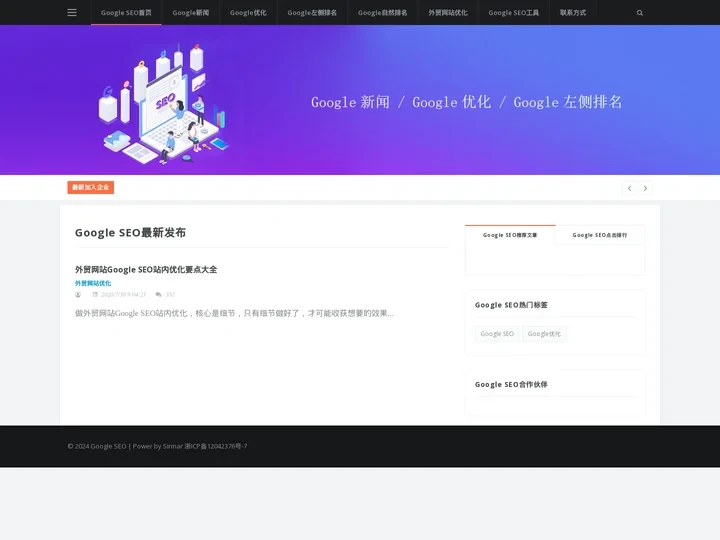Click the SEO isometric banner illustration
This screenshot has height=540, width=720.
(x=163, y=104)
